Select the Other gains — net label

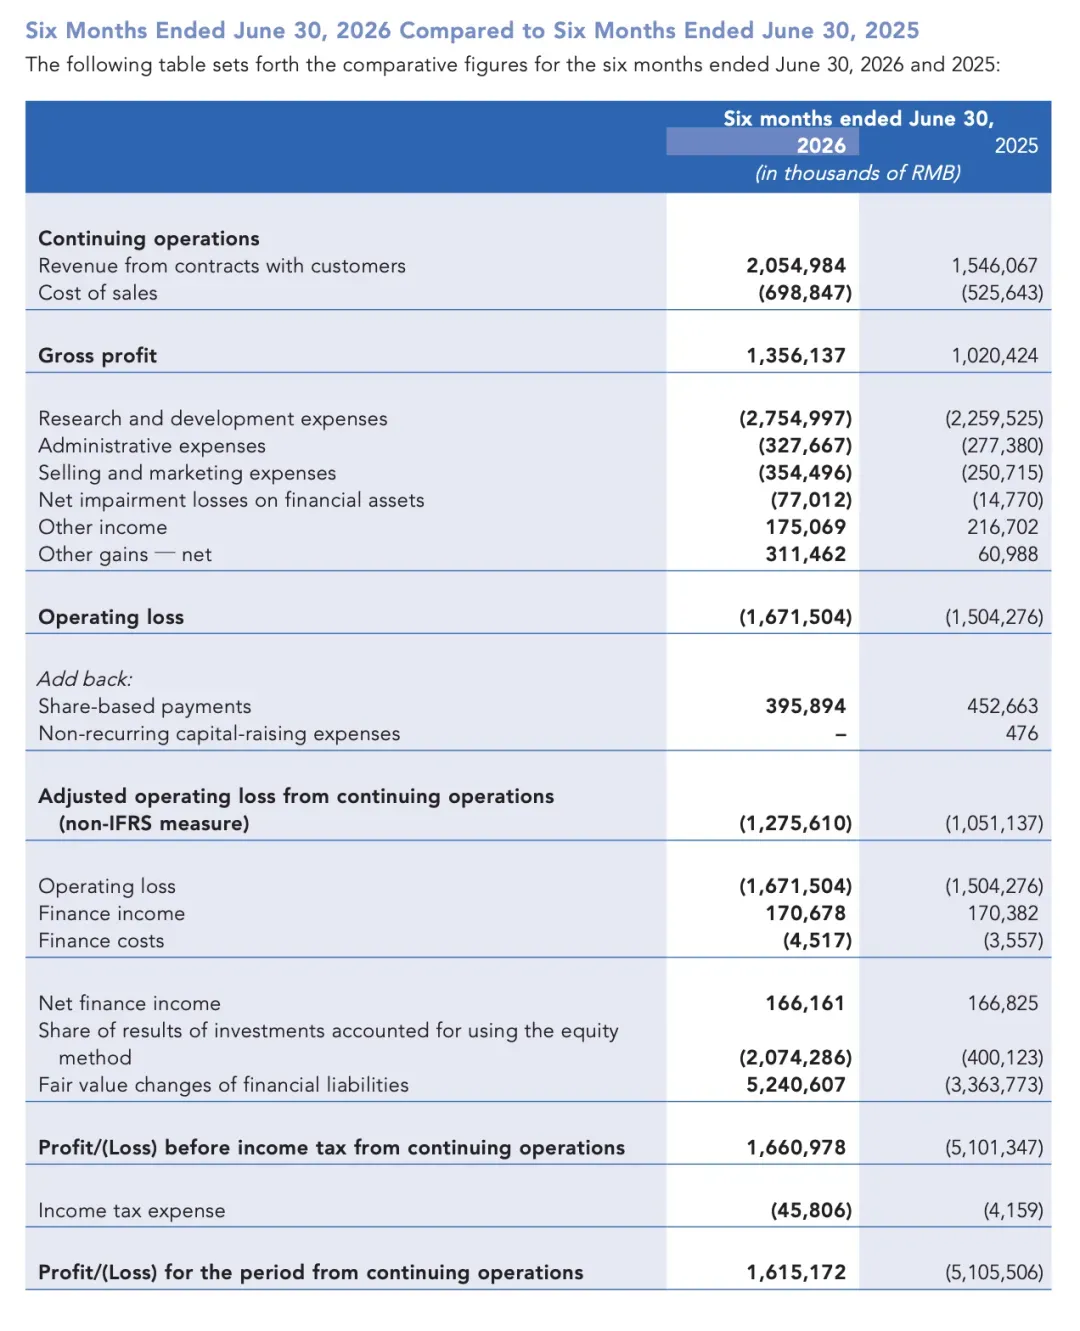[125, 555]
